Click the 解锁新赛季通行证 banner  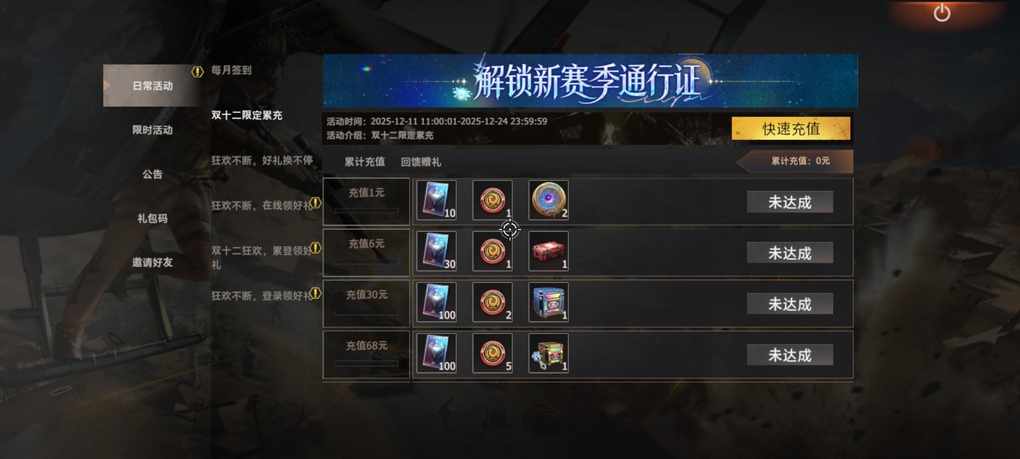[x=590, y=81]
